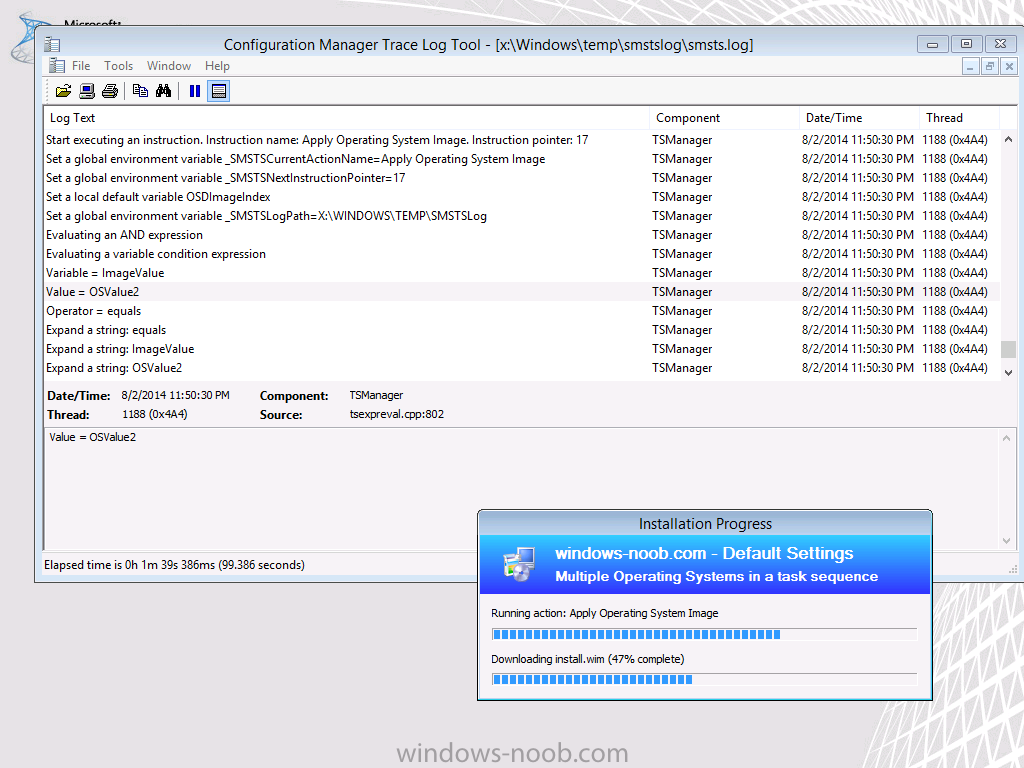The image size is (1024, 768).
Task: Pause log monitoring with the pause icon
Action: point(195,91)
